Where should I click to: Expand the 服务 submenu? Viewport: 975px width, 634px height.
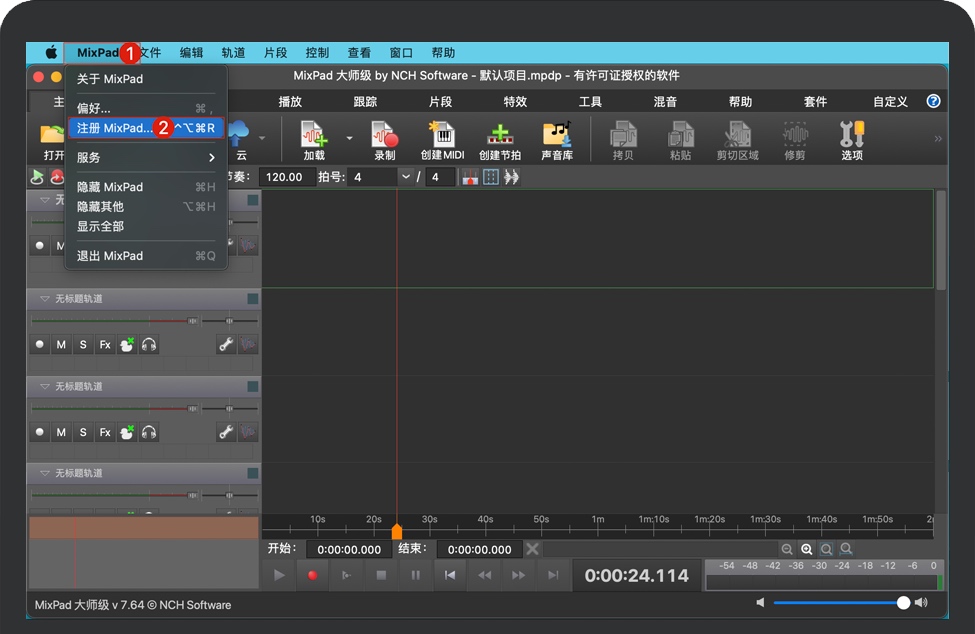tap(146, 157)
